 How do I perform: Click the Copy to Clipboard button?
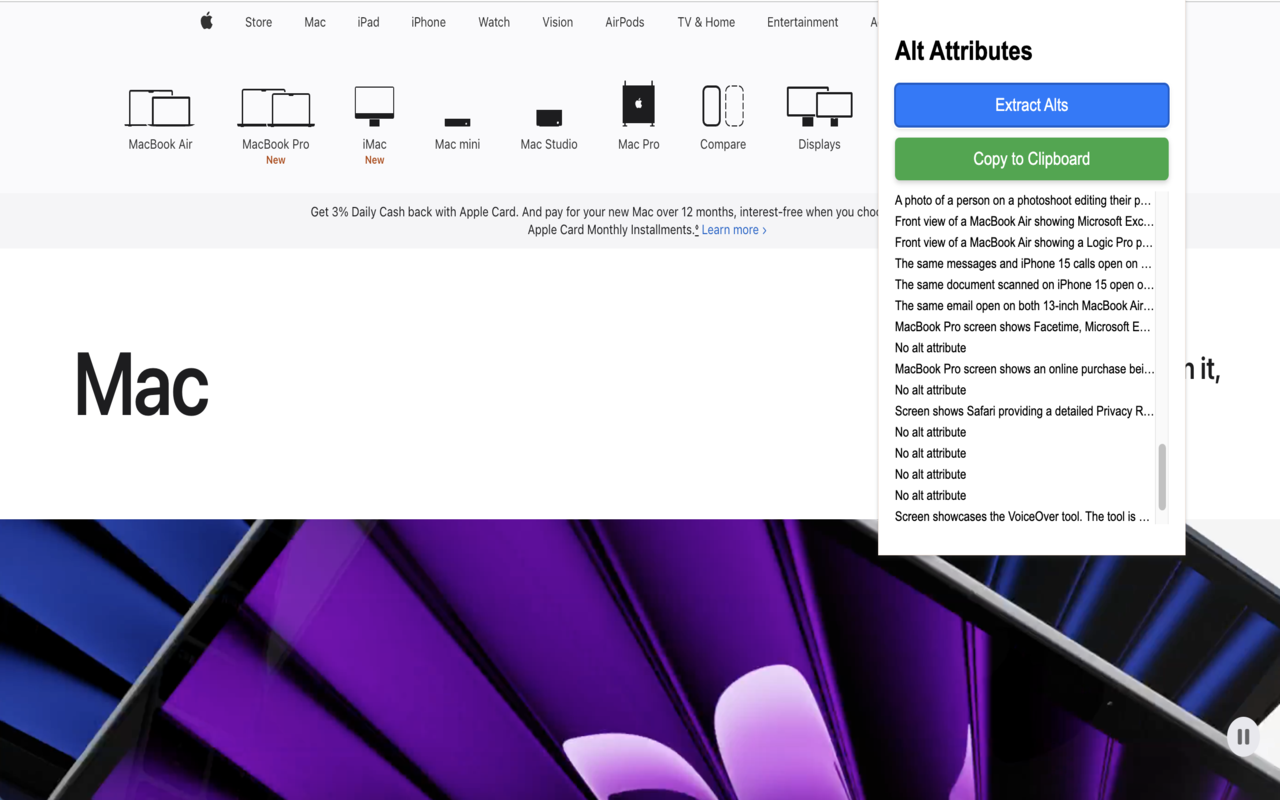pyautogui.click(x=1031, y=159)
